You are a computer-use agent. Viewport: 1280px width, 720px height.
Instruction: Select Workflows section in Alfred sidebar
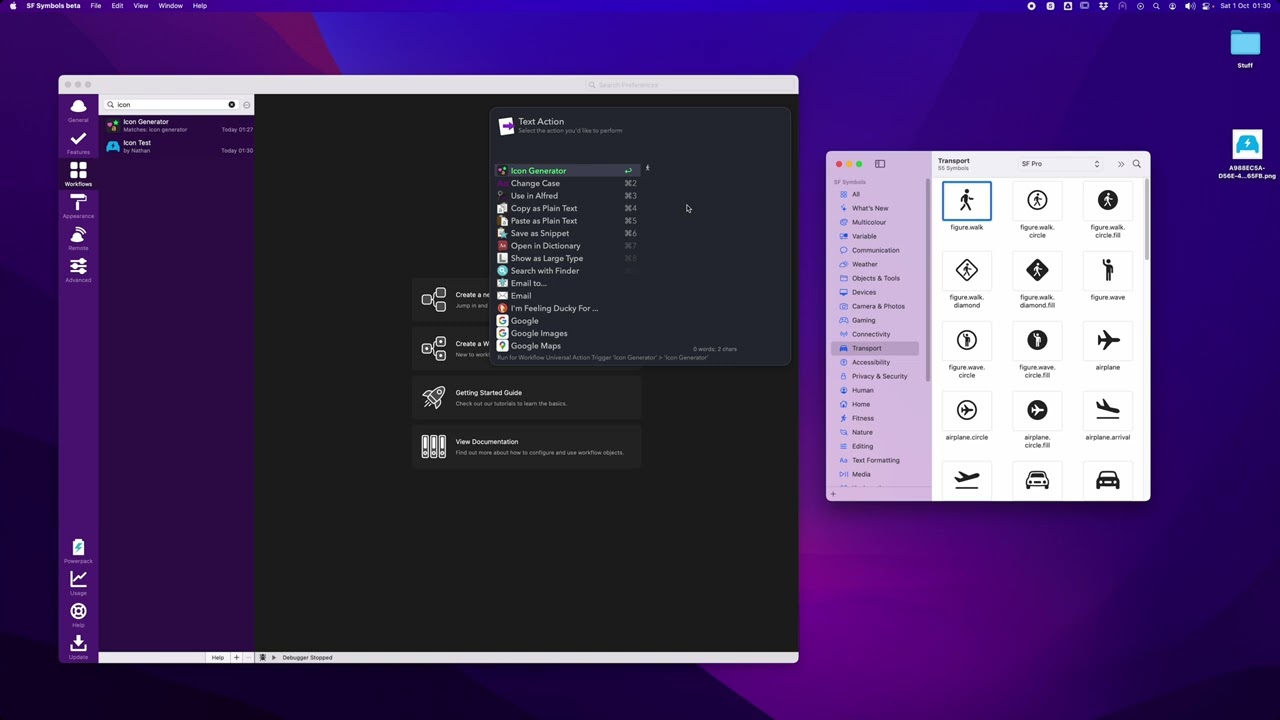coord(78,174)
